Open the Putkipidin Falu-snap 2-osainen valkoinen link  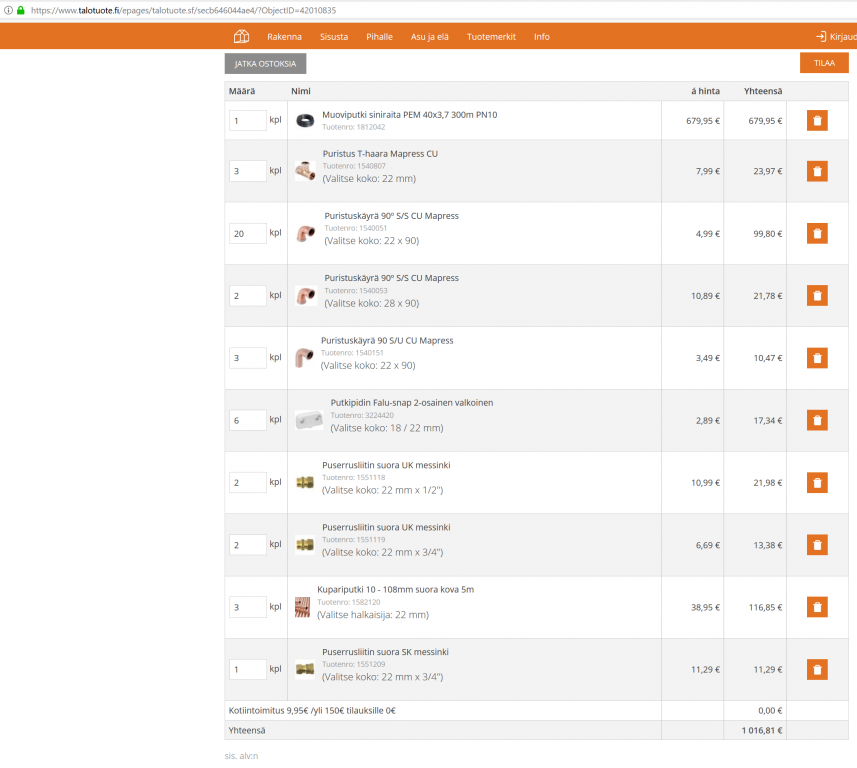pyautogui.click(x=411, y=403)
